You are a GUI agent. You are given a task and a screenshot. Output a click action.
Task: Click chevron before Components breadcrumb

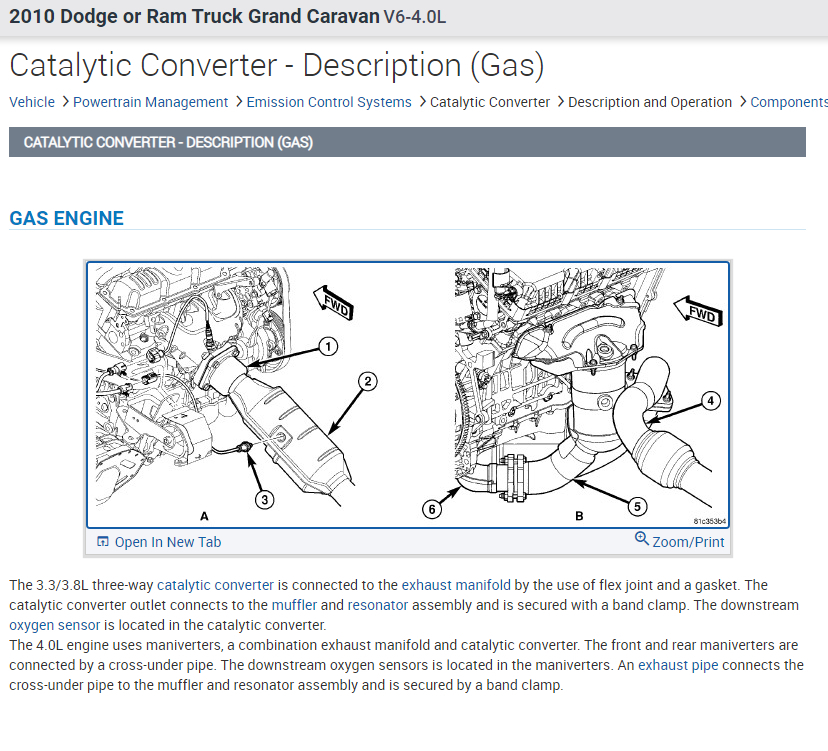tap(743, 101)
